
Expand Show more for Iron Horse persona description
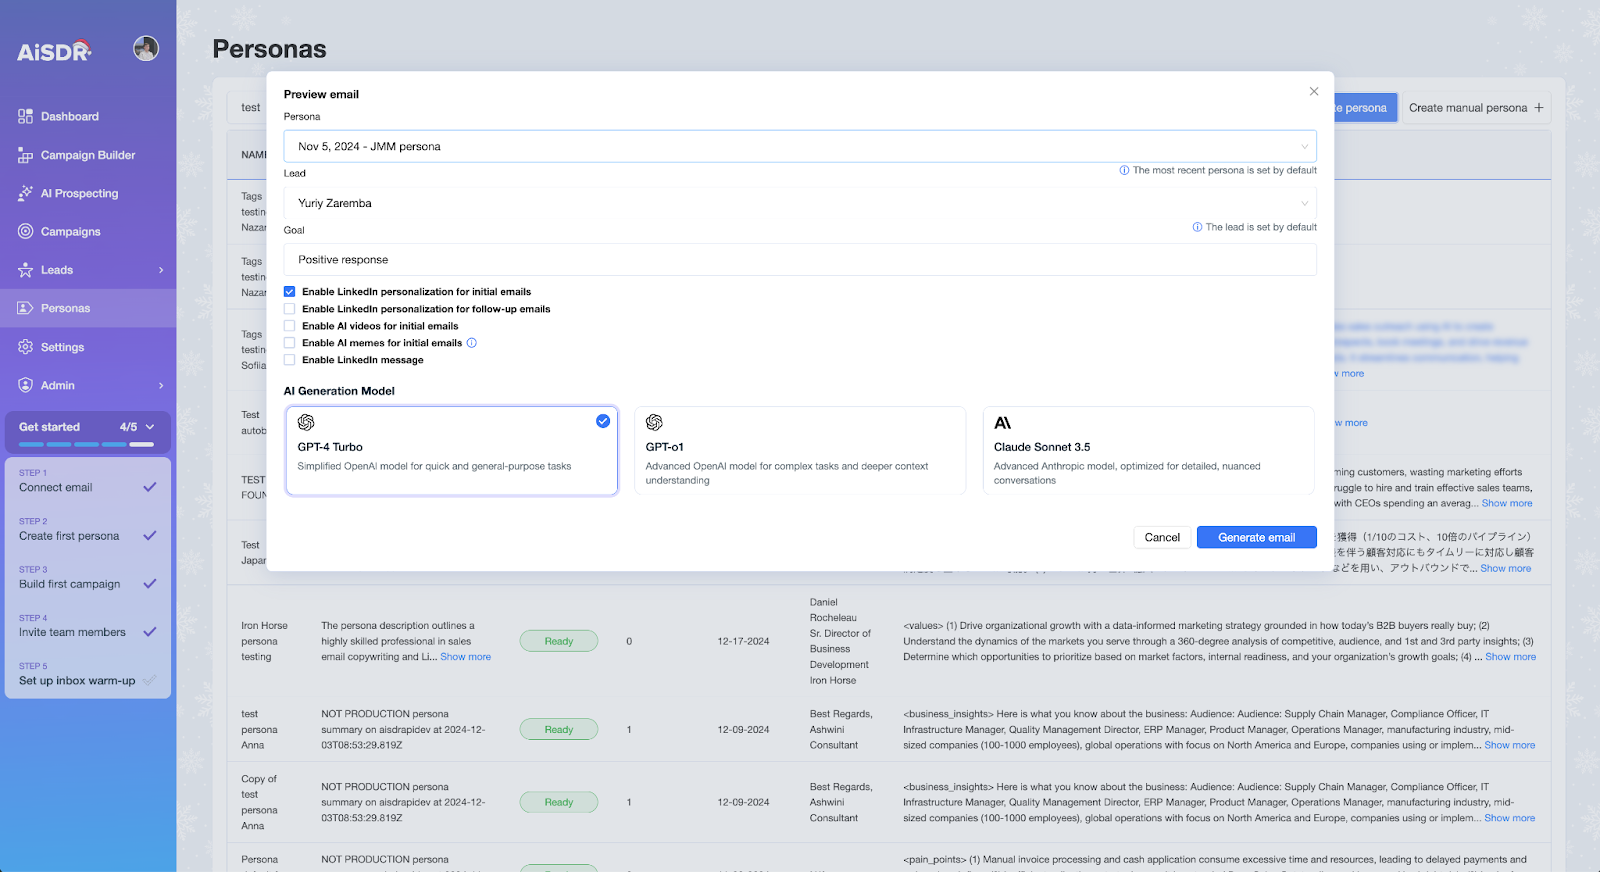tap(466, 657)
